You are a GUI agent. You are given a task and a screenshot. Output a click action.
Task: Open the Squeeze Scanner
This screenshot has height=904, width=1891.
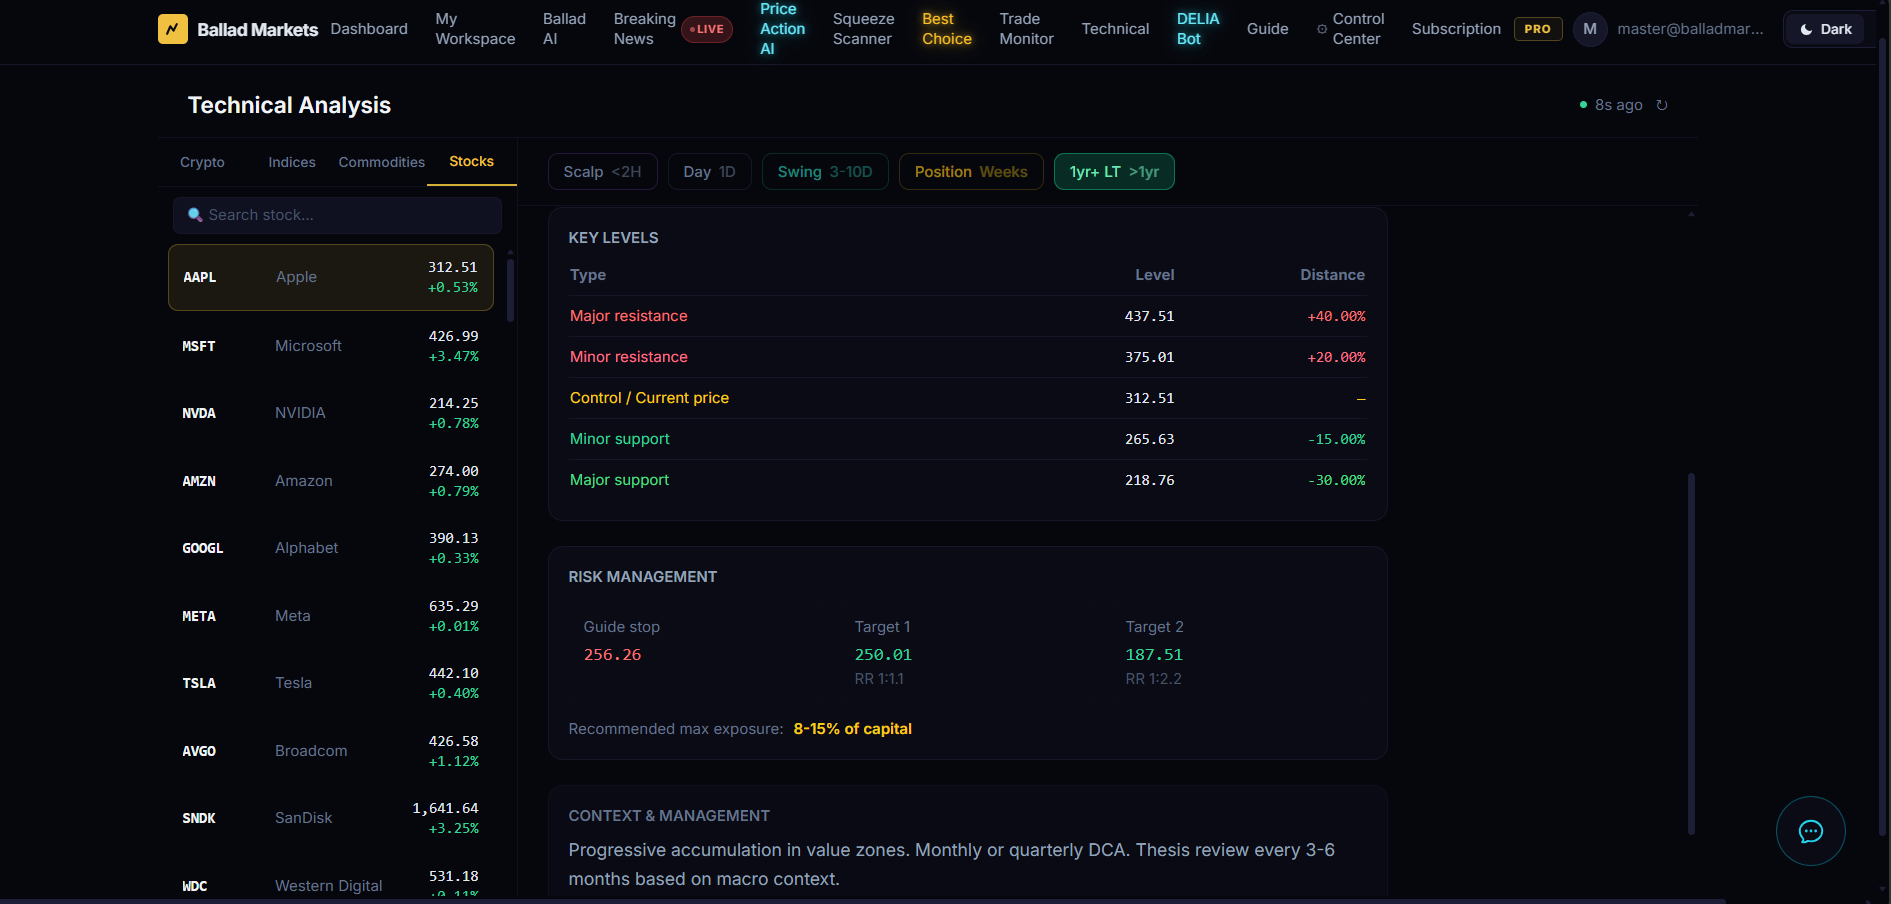[863, 29]
